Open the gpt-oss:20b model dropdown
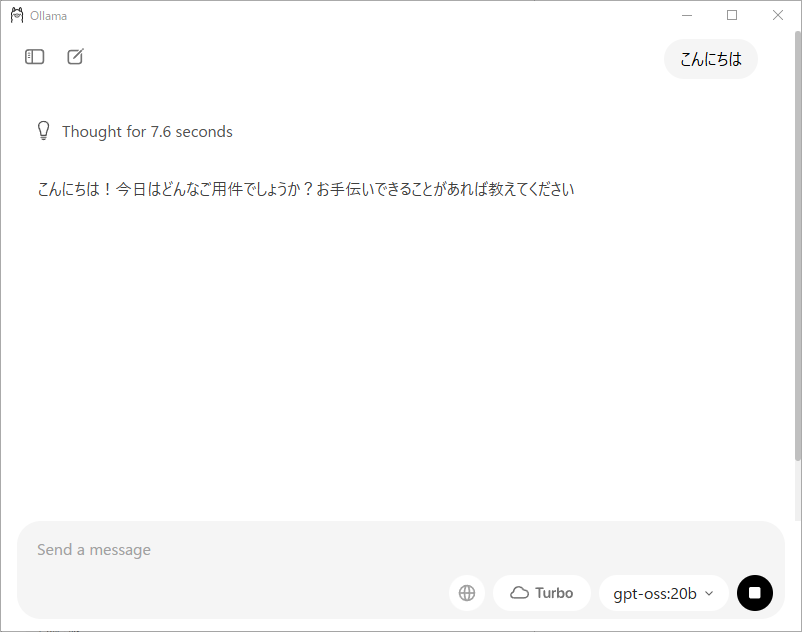802x632 pixels. click(x=663, y=593)
